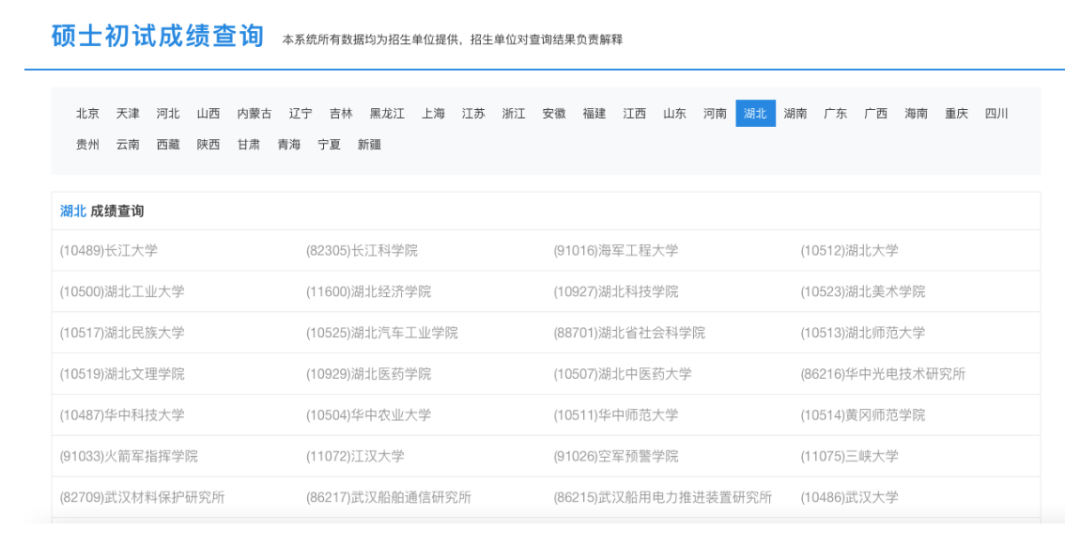Click (10523)湖北美术学院 link

[862, 292]
